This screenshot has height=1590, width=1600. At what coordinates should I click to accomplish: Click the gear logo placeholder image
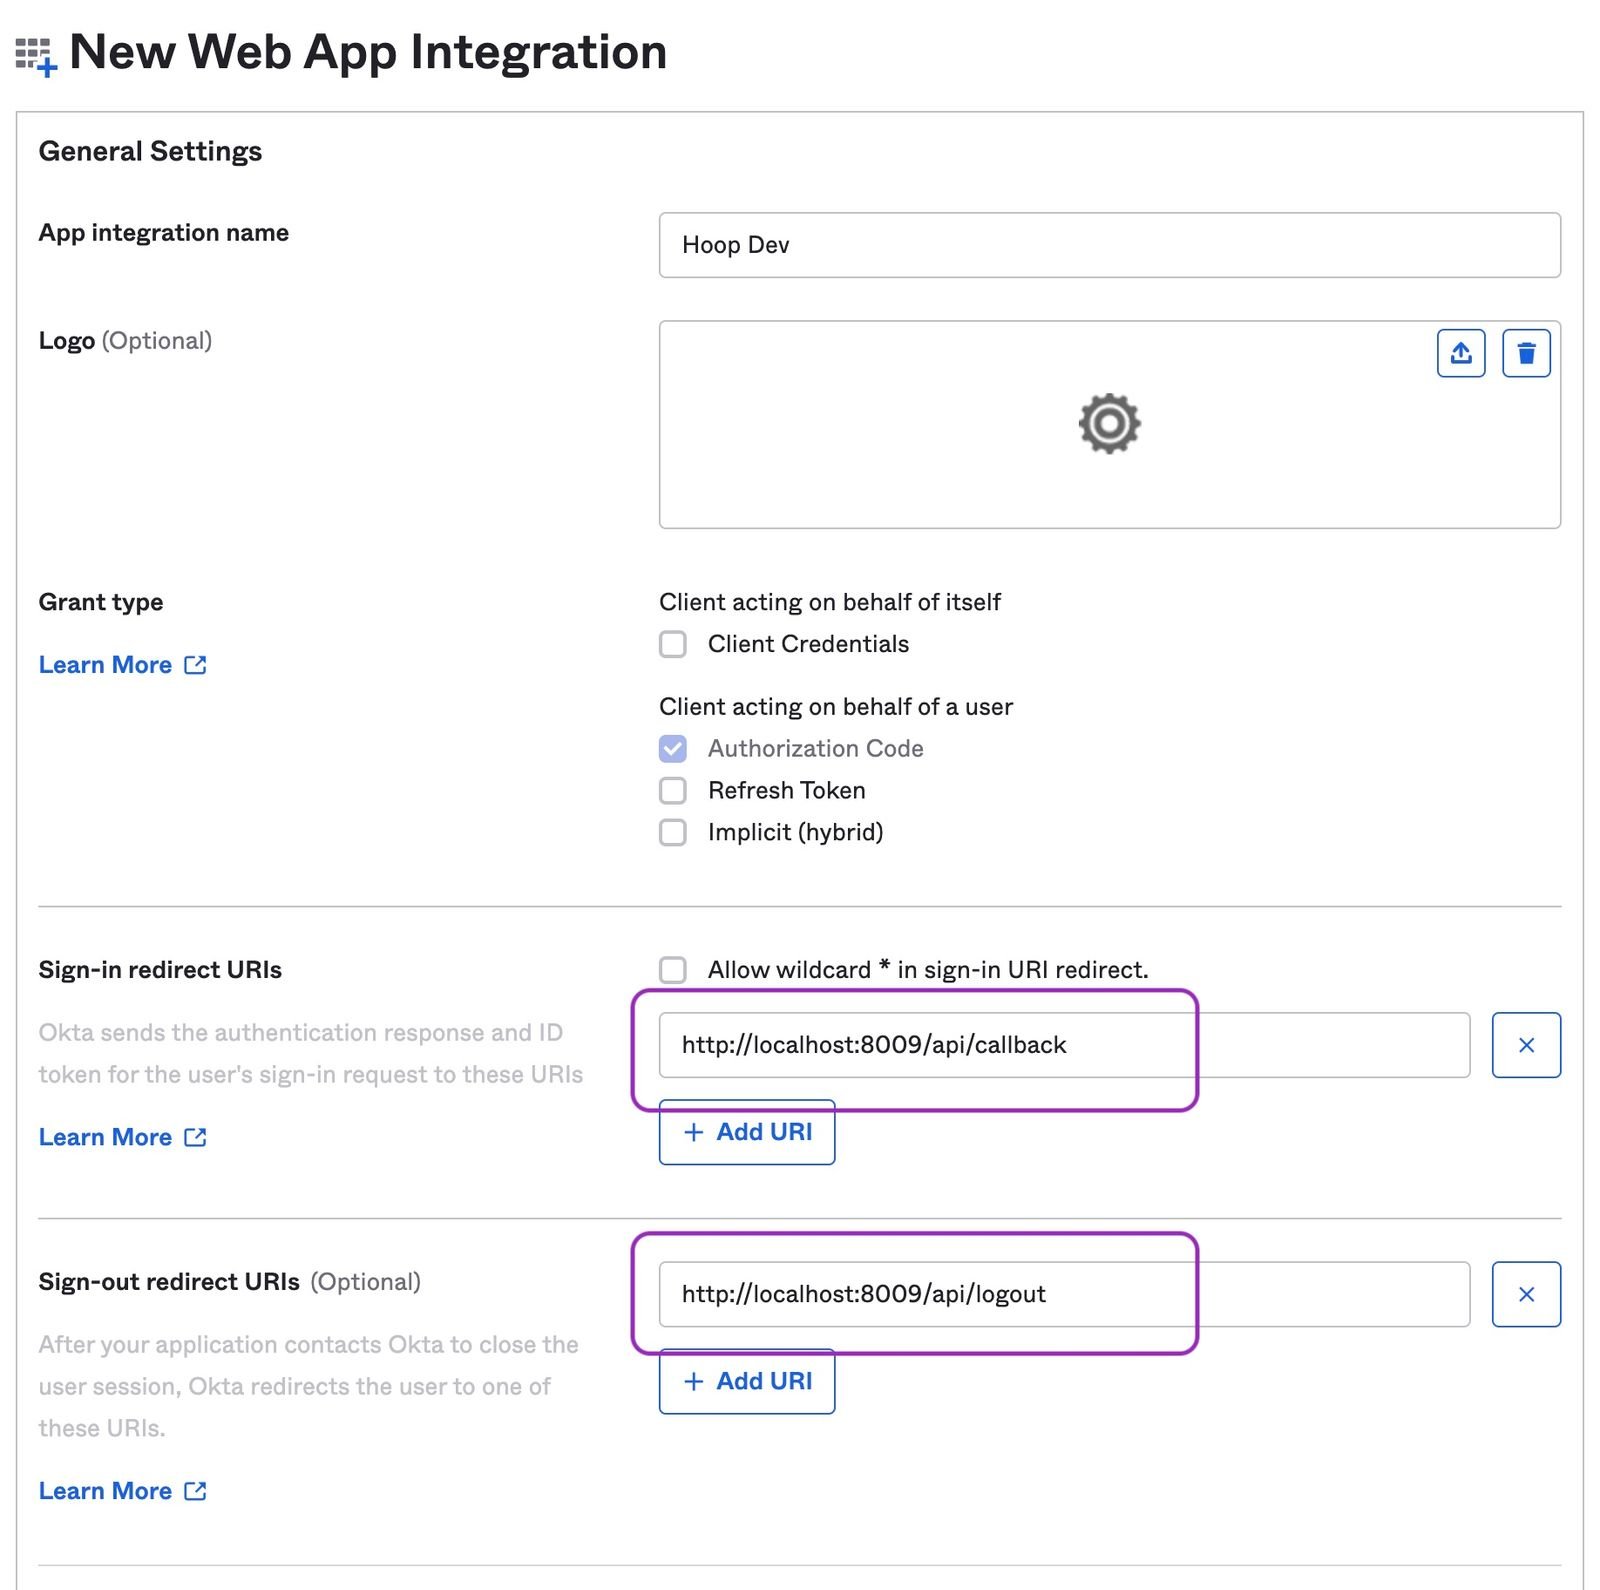tap(1109, 424)
